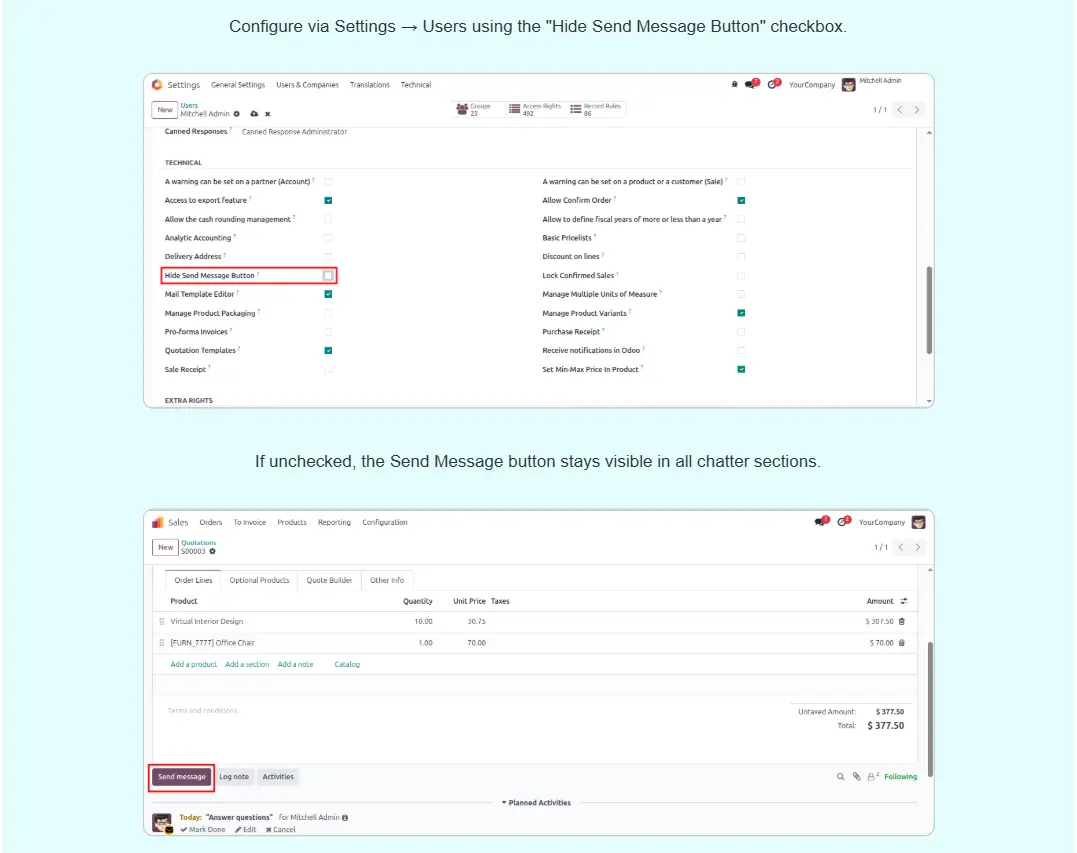Open the debug bug icon in the Settings navbar

click(735, 85)
